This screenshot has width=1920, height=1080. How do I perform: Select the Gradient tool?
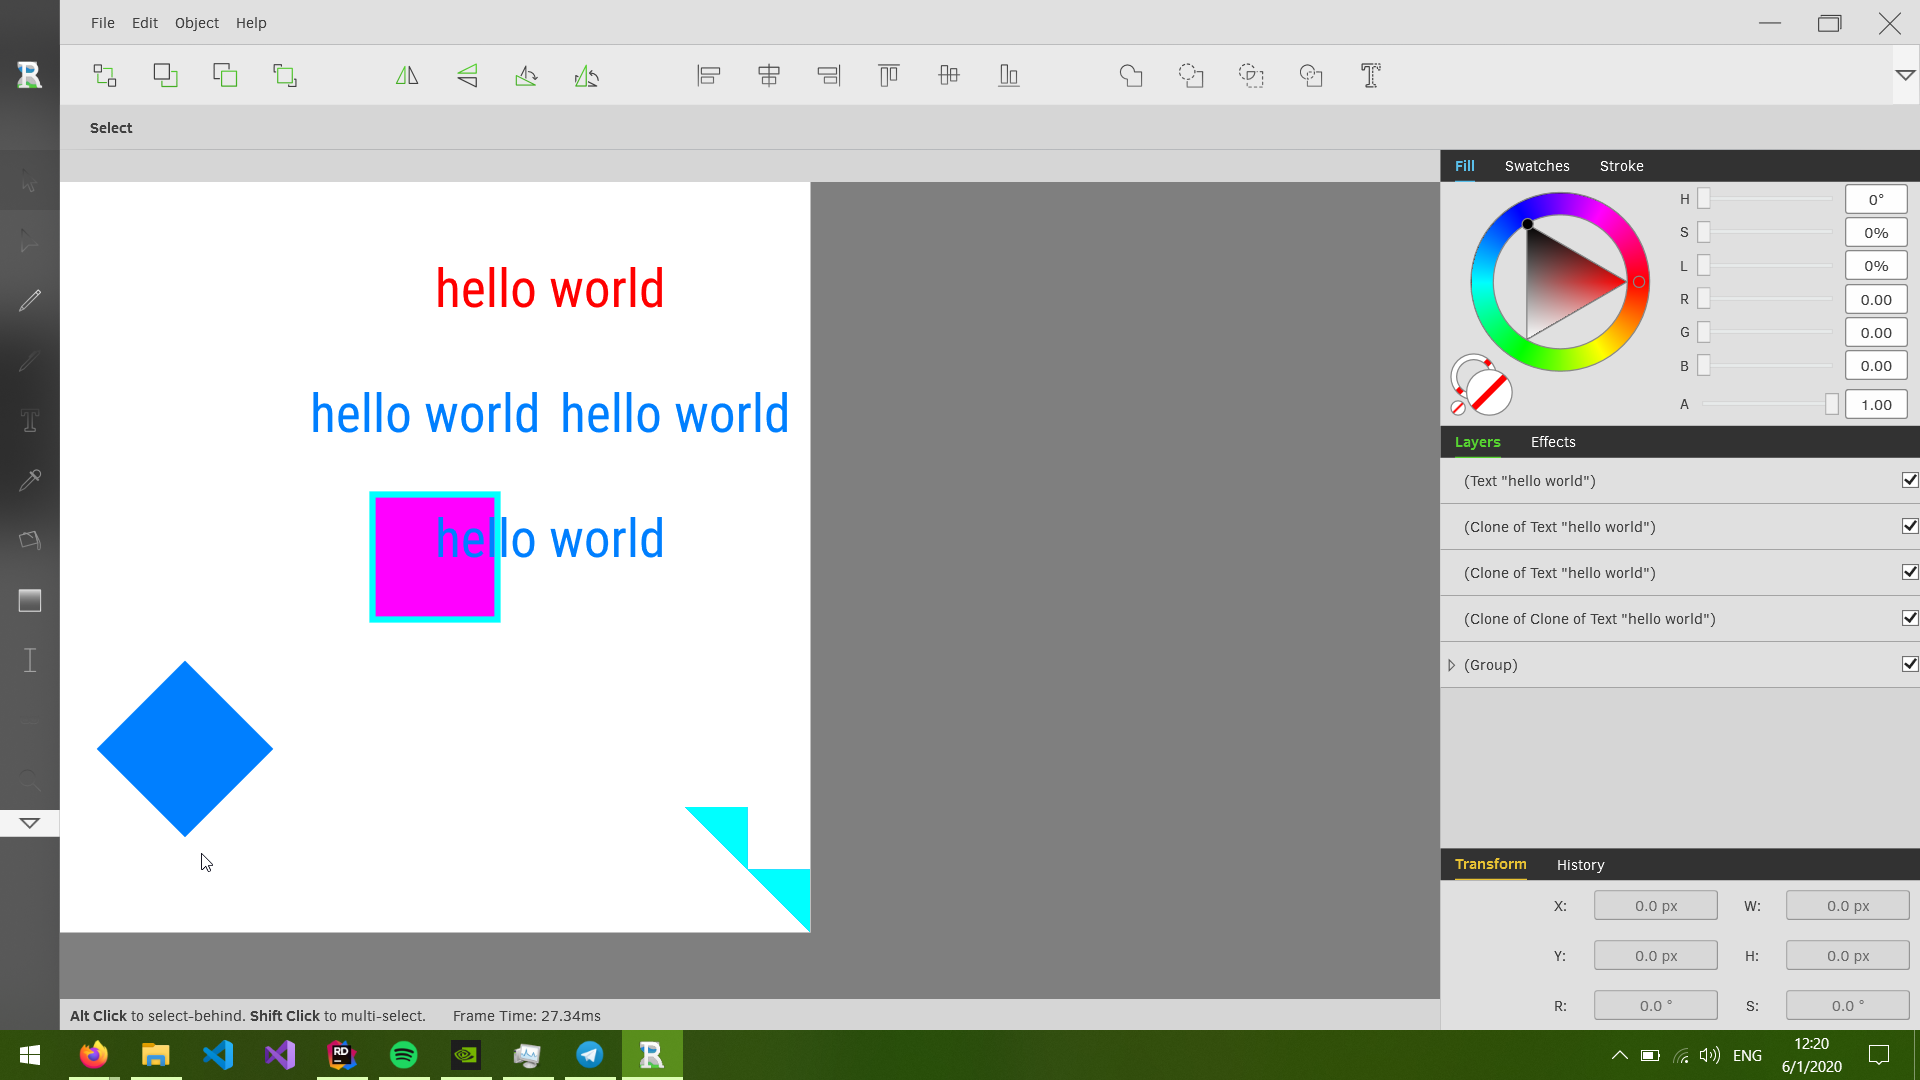coord(30,600)
